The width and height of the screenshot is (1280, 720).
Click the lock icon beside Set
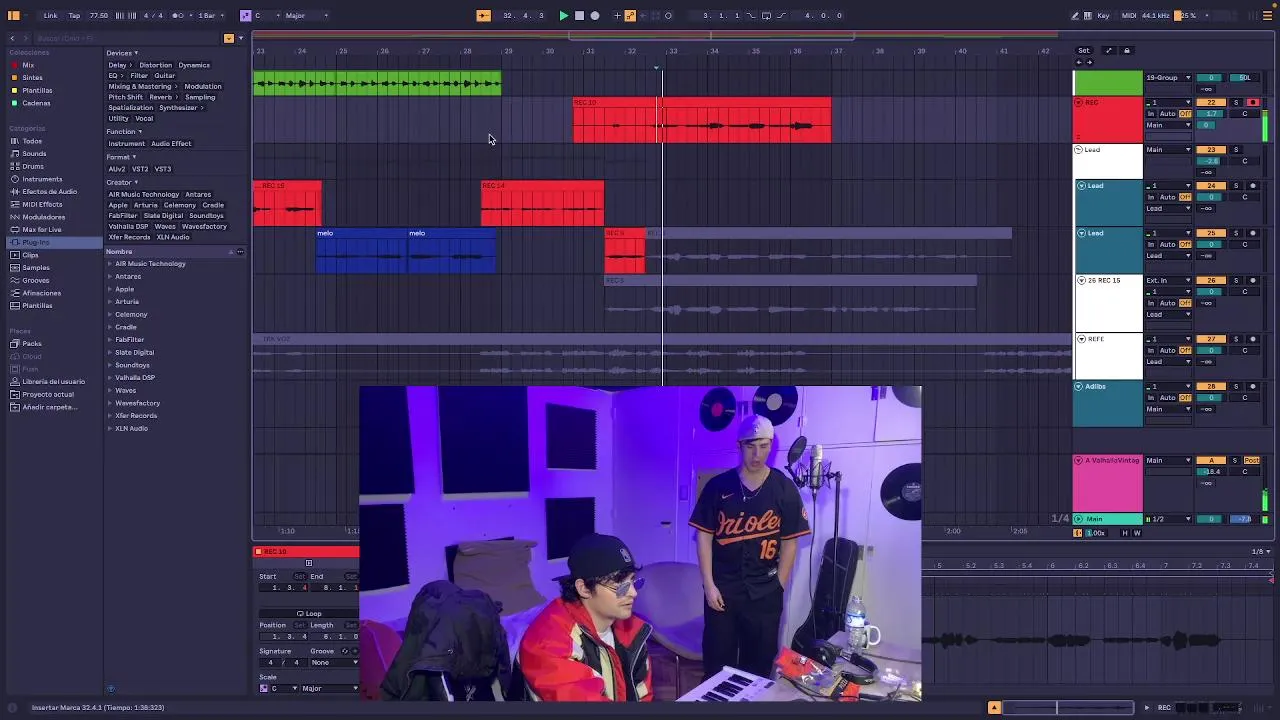[1127, 50]
